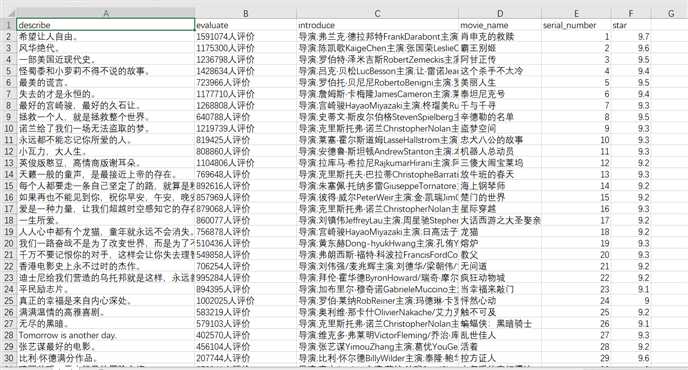688x370 pixels.
Task: Click the introduce cell starting '导演:陈凯歌'
Action: [378, 48]
